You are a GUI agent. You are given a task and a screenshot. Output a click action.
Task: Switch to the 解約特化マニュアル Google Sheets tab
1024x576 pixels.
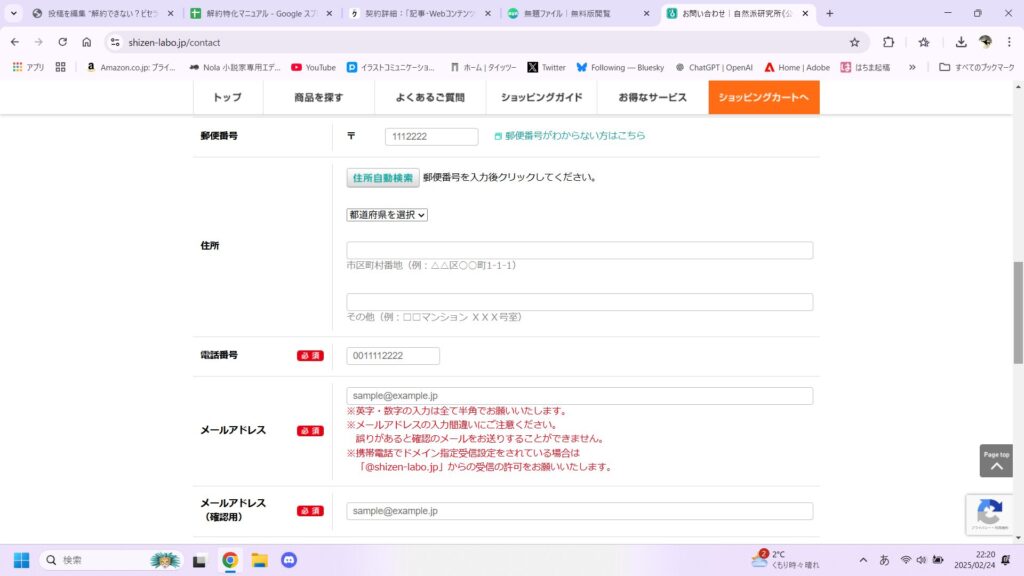coord(261,13)
